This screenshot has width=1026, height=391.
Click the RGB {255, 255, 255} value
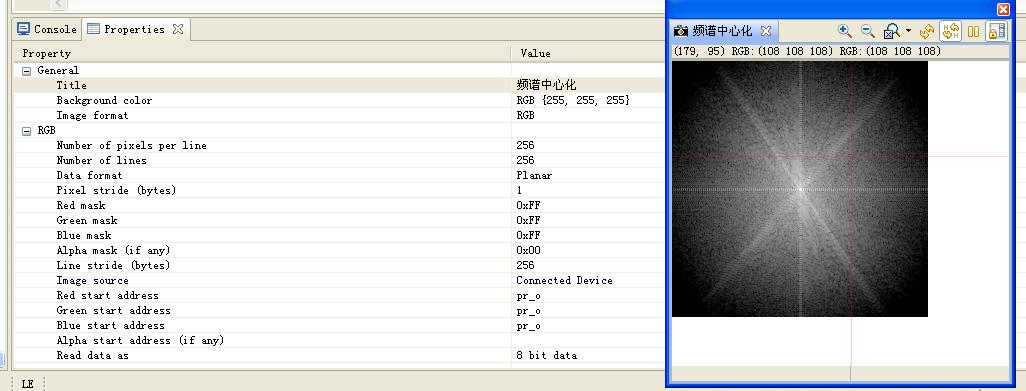click(573, 100)
